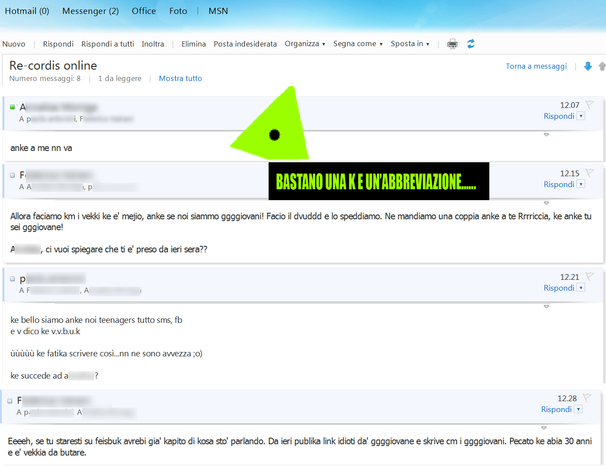Open the Organizza dropdown menu
Viewport: 606px width, 466px height.
point(305,44)
